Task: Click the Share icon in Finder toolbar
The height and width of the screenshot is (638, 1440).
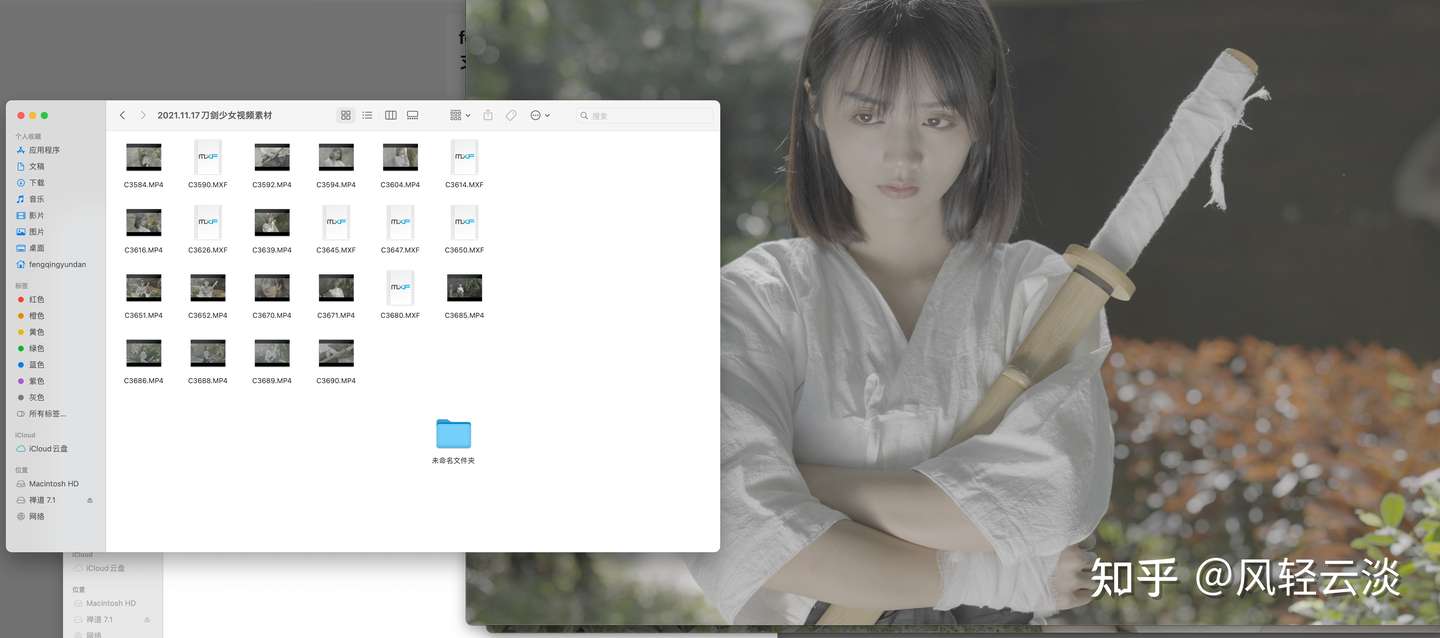Action: click(x=488, y=115)
